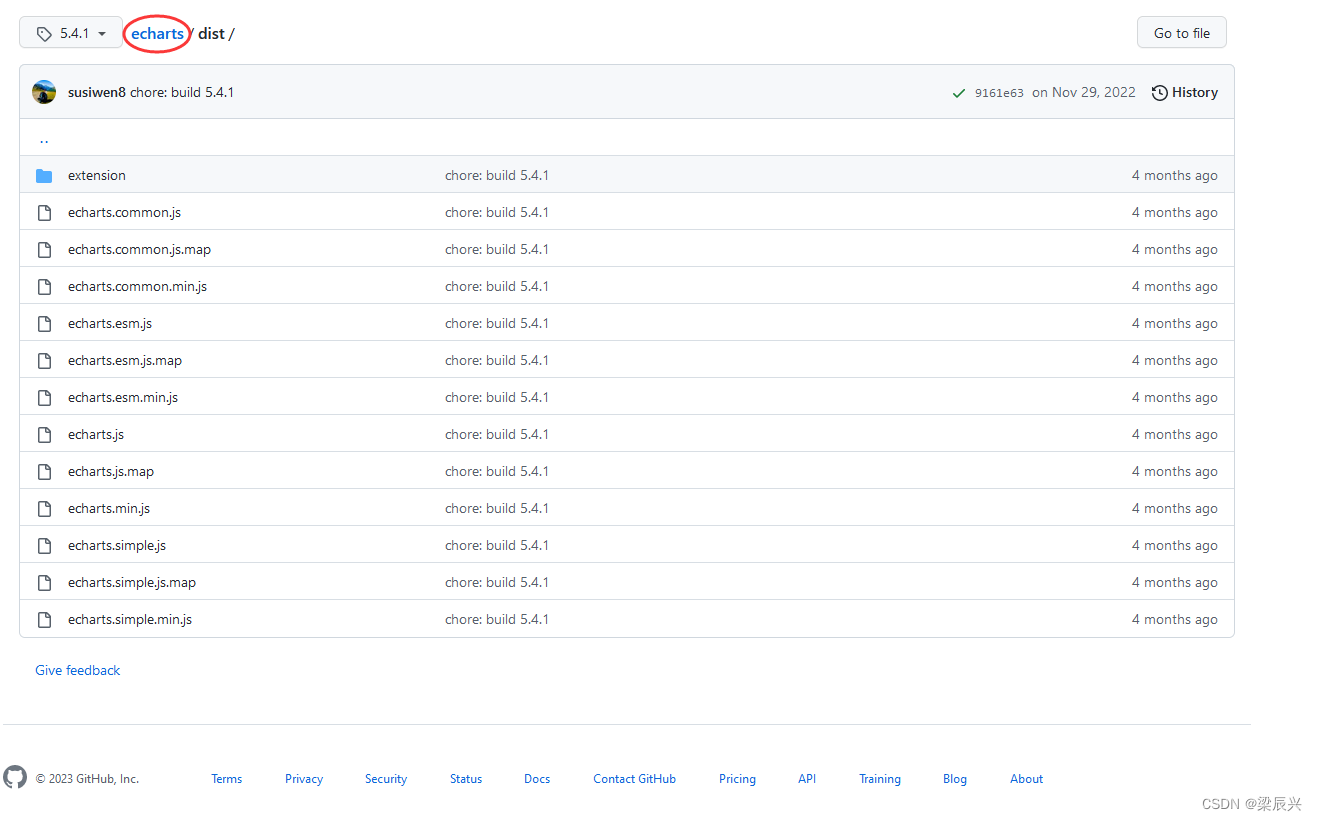
Task: Click file icon beside echarts.simple.min.js
Action: pyautogui.click(x=44, y=619)
